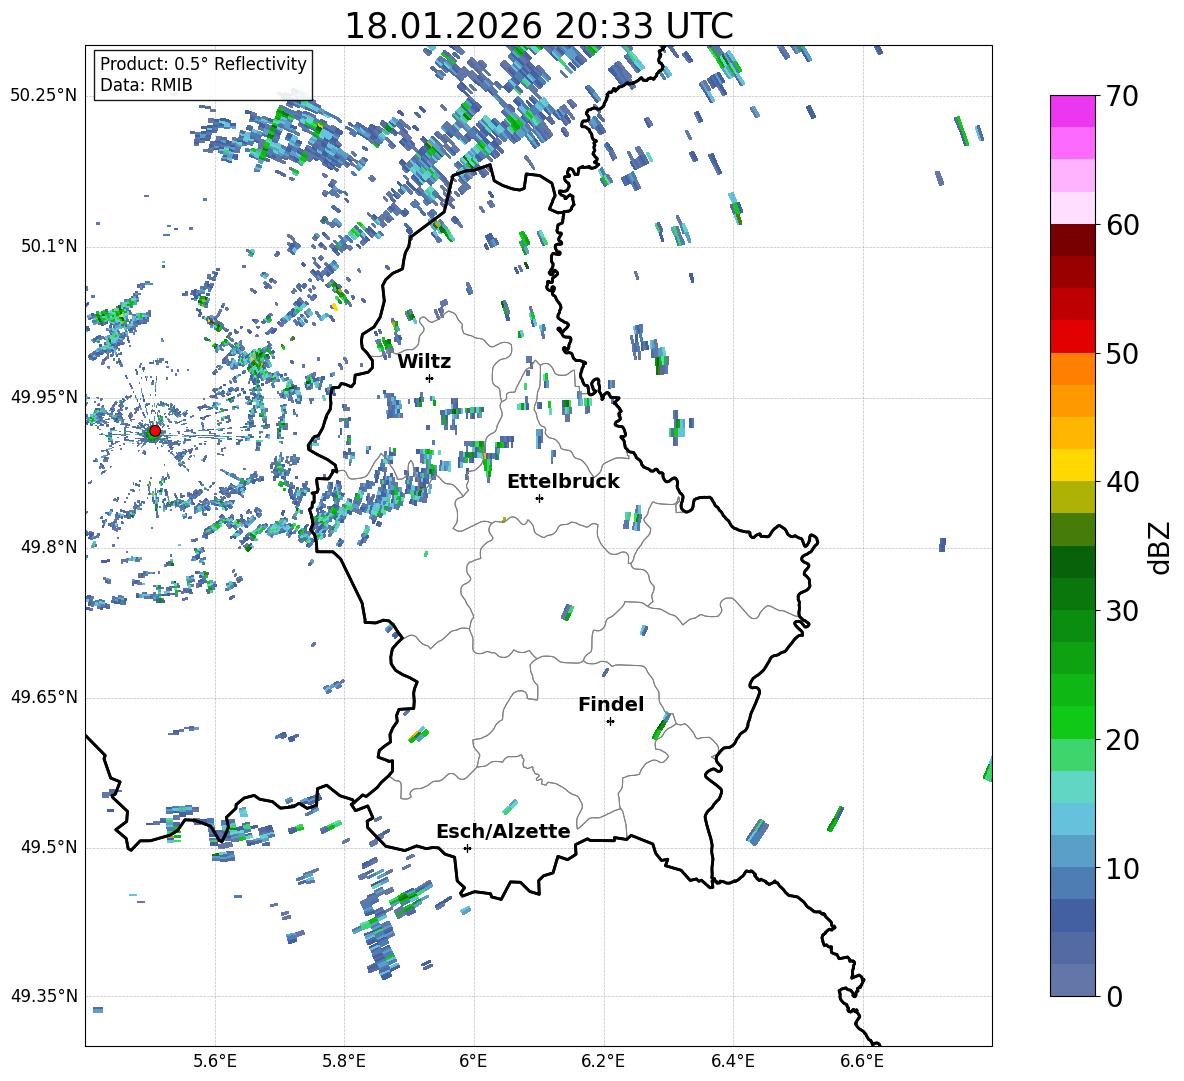Click the red radar site marker
1184x1081 pixels.
point(155,430)
